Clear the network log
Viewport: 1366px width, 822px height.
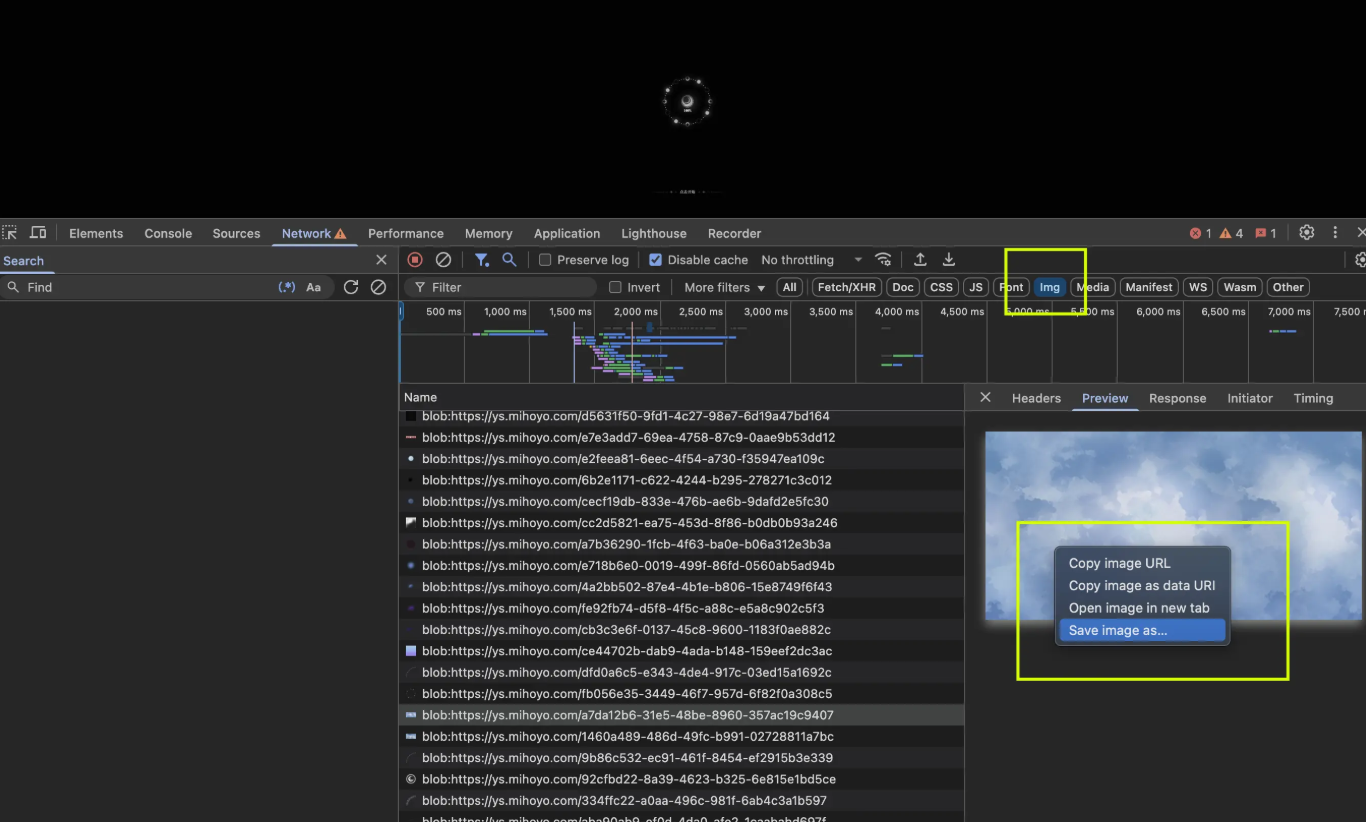click(443, 259)
